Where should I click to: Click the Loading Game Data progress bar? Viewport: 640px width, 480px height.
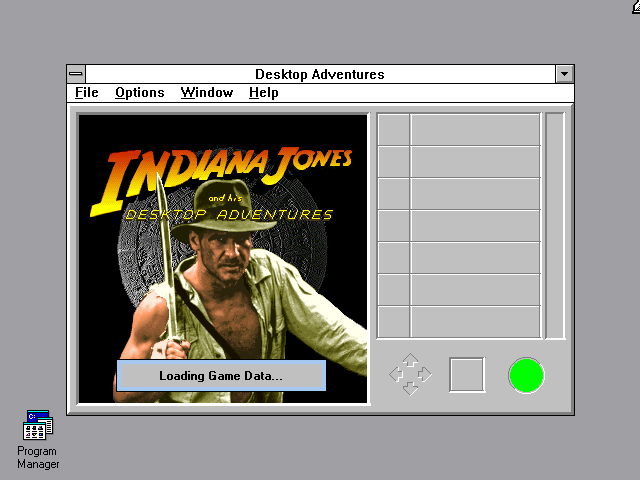[x=221, y=375]
